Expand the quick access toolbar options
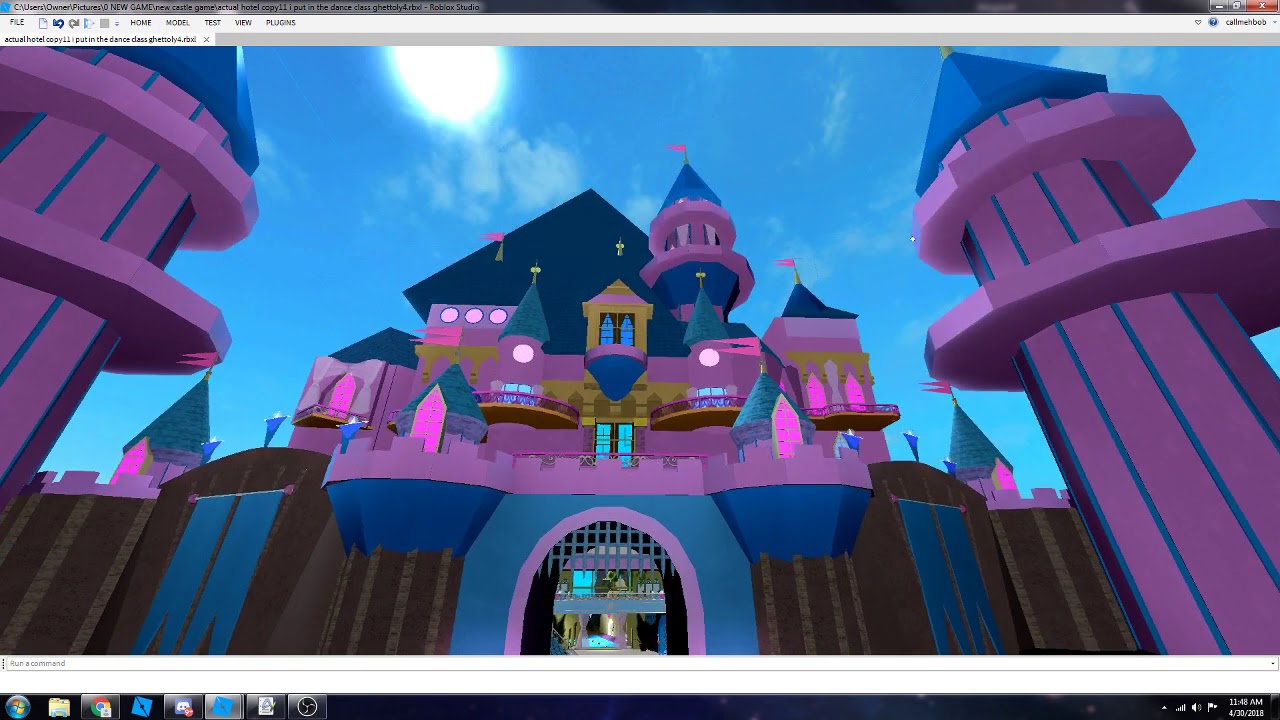 117,23
